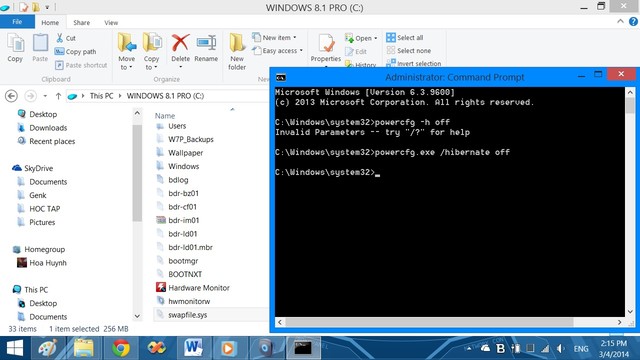Click the New folder icon
Viewport: 640px width, 360px height.
tap(237, 43)
